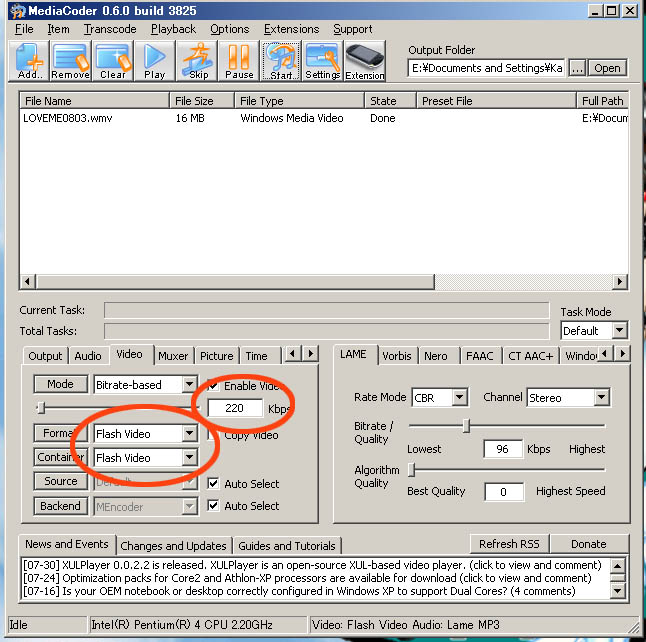Switch to the Output tab
Viewport: 646px width, 642px height.
[x=45, y=356]
